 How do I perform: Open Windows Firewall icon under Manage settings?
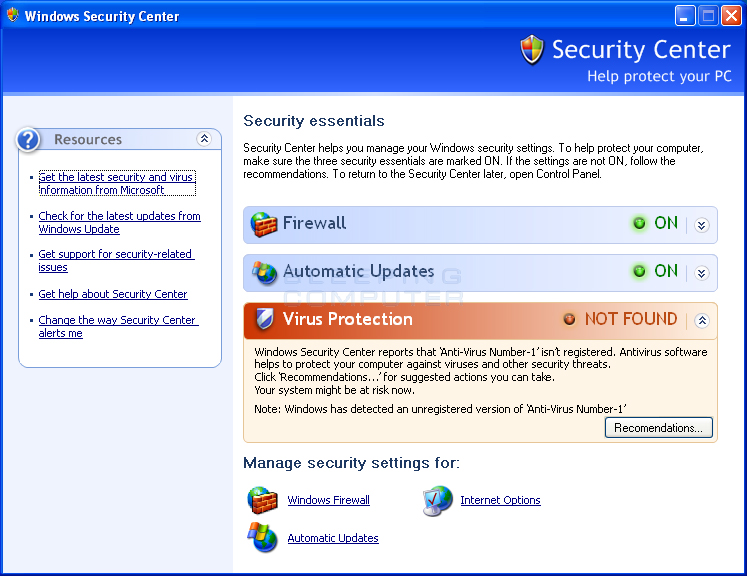click(x=262, y=500)
